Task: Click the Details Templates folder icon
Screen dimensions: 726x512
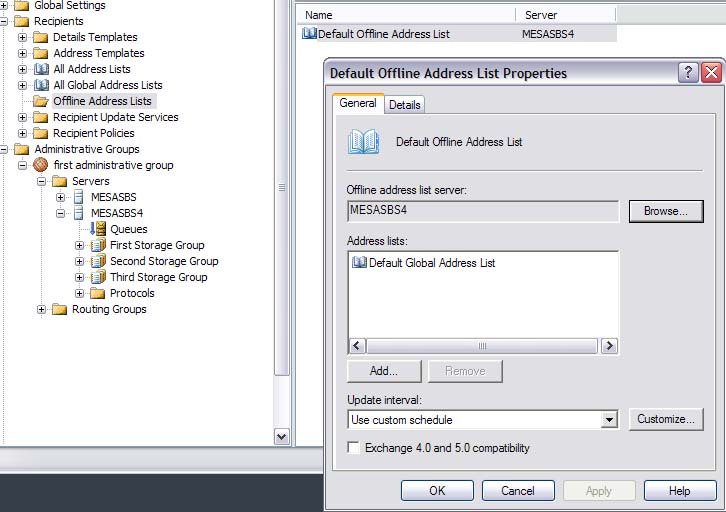Action: (41, 37)
